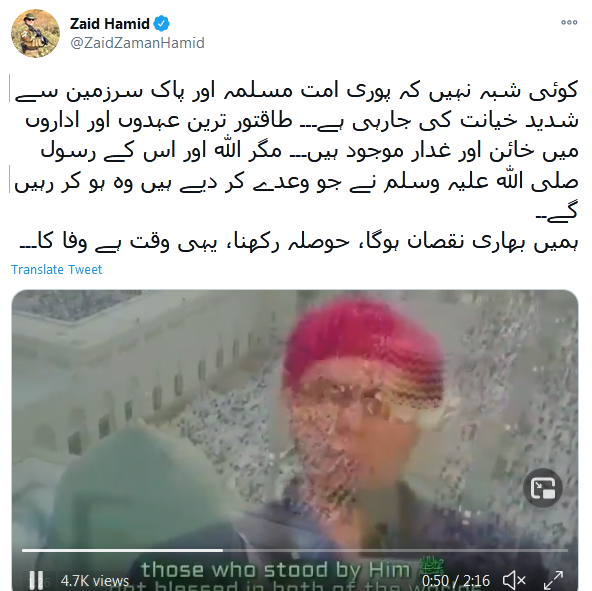The width and height of the screenshot is (592, 591).
Task: Click the @ZaidZamanHamid handle
Action: (137, 43)
